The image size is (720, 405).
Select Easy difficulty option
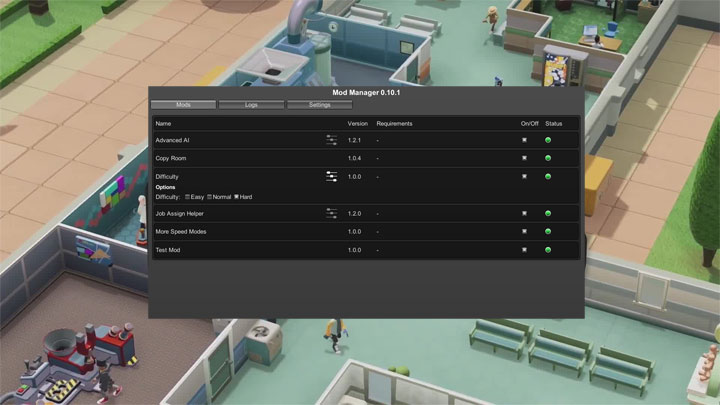[x=194, y=197]
